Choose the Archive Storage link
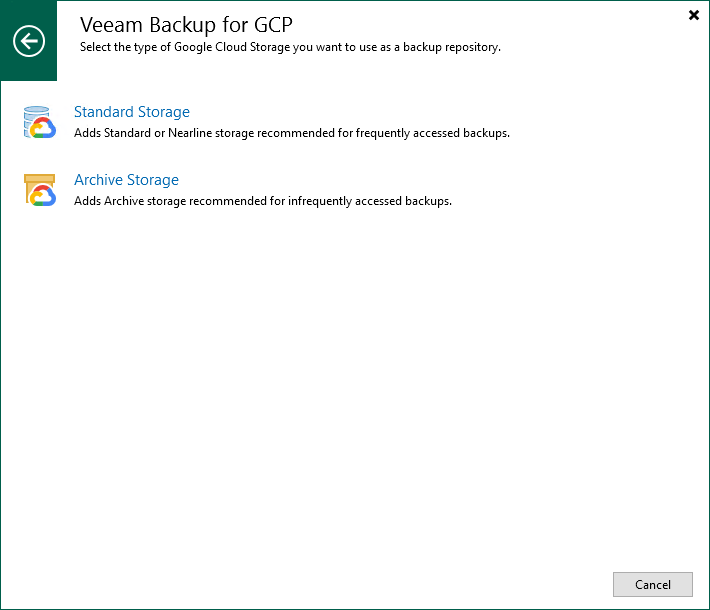The height and width of the screenshot is (610, 710). (127, 180)
